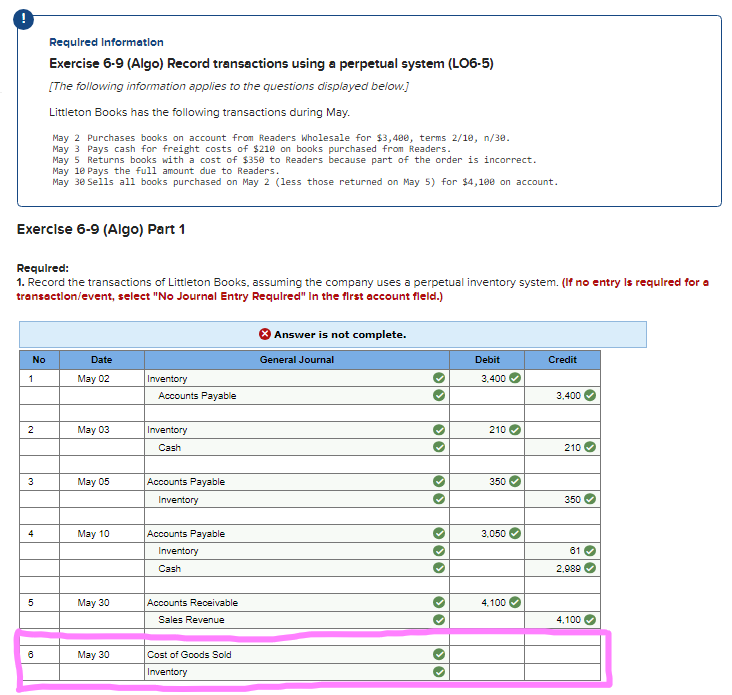
Task: Click the credit amount 2,989
Action: (x=568, y=569)
